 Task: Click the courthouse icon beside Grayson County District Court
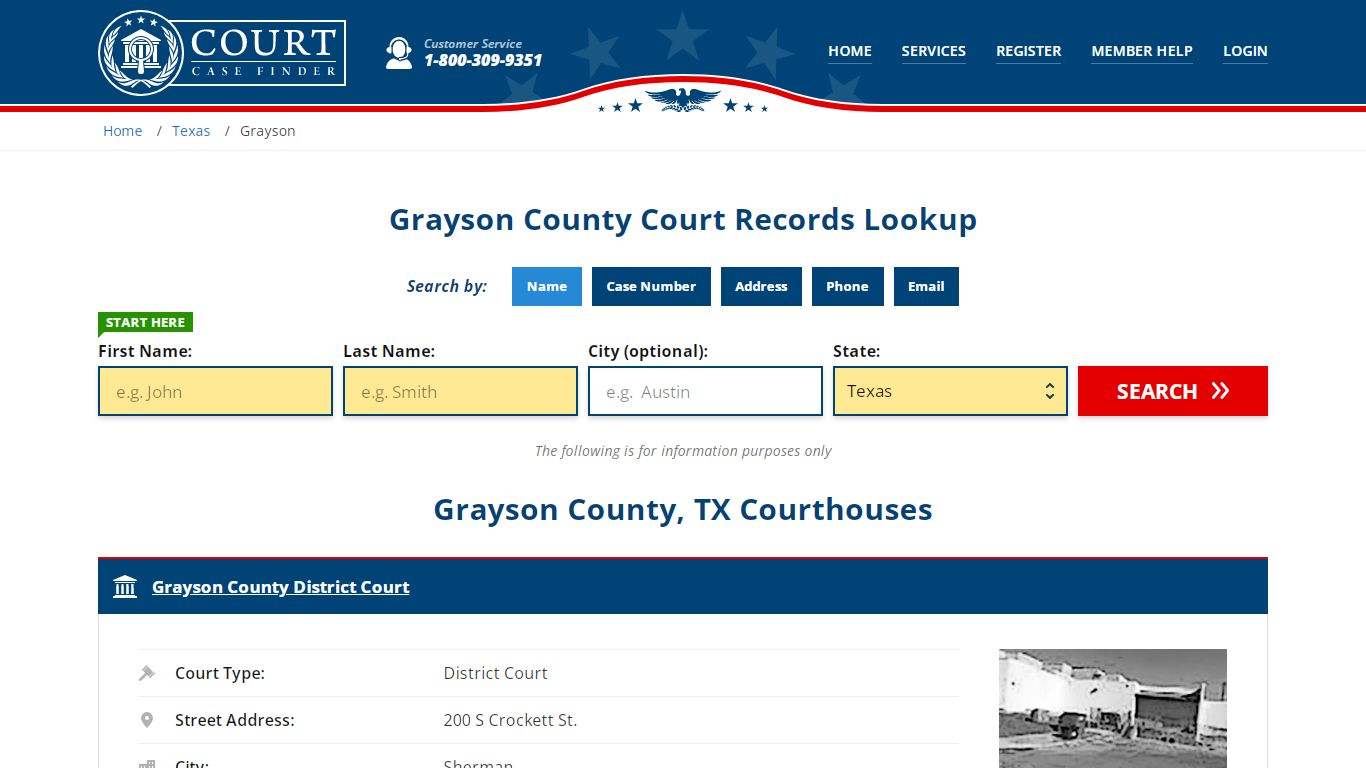pos(125,587)
